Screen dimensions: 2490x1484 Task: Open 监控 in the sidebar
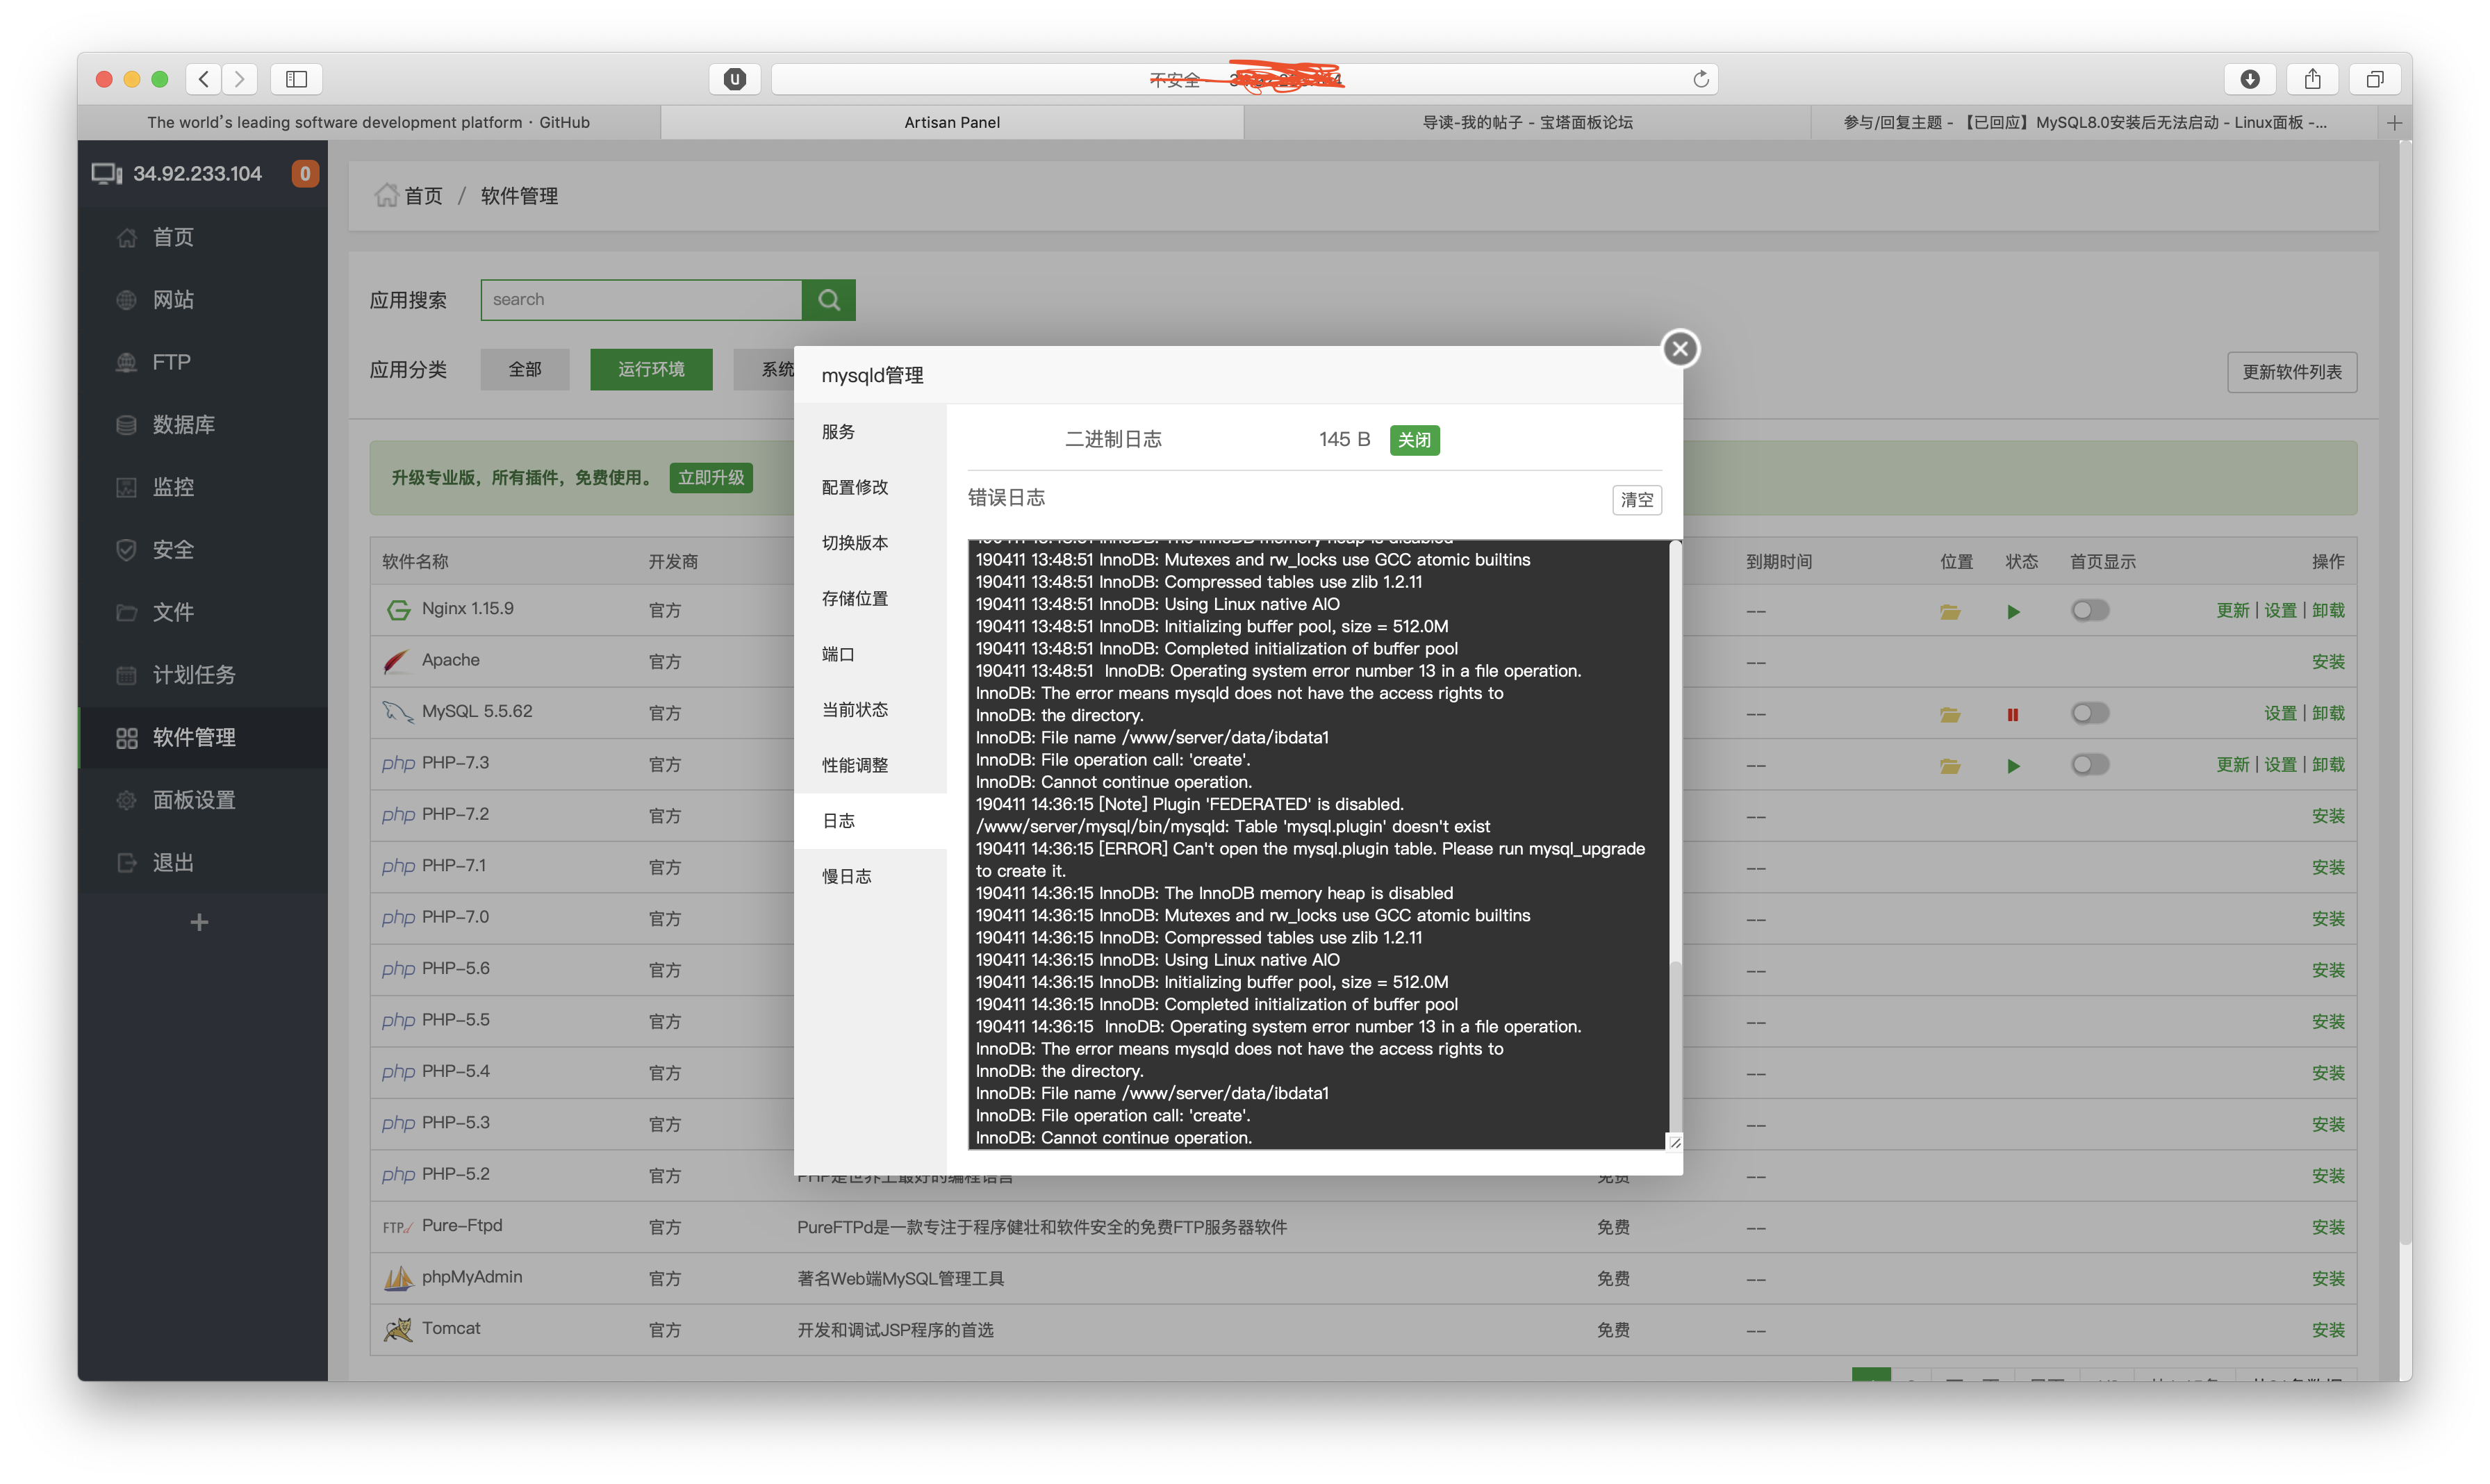(203, 487)
